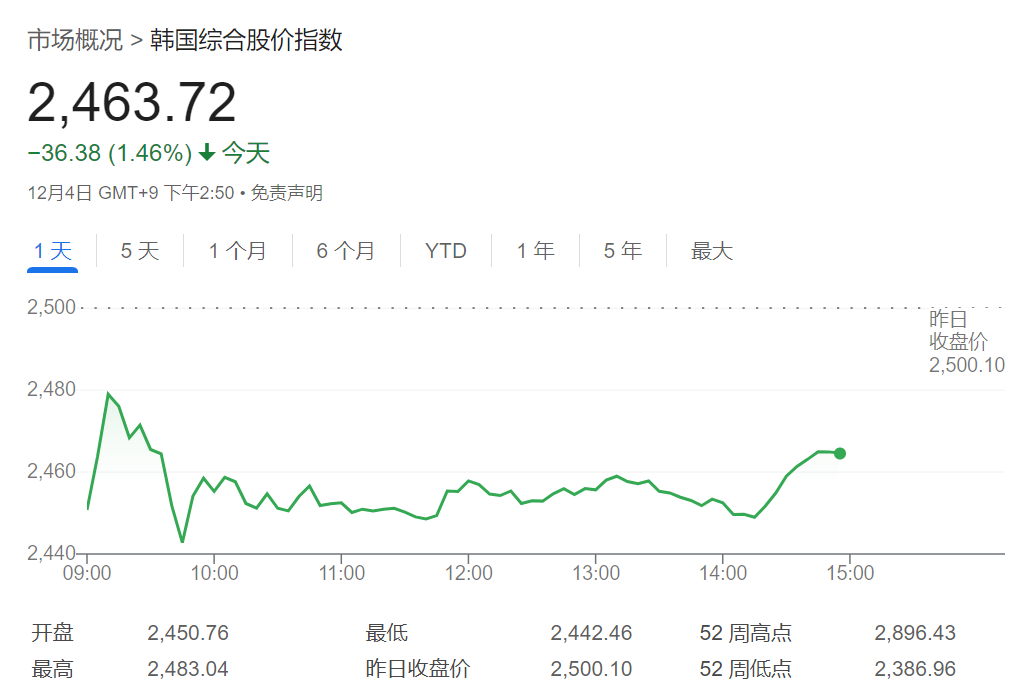Image resolution: width=1029 pixels, height=699 pixels.
Task: Click the timestamp 12月4日 GMT+9 下午2:50
Action: pos(131,193)
